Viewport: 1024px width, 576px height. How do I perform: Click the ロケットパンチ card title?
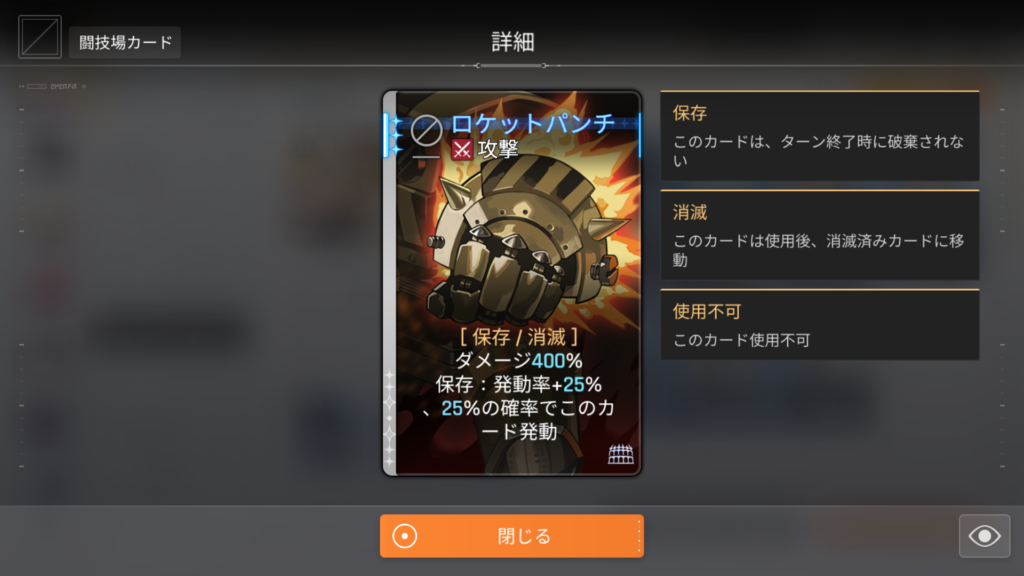pyautogui.click(x=533, y=123)
